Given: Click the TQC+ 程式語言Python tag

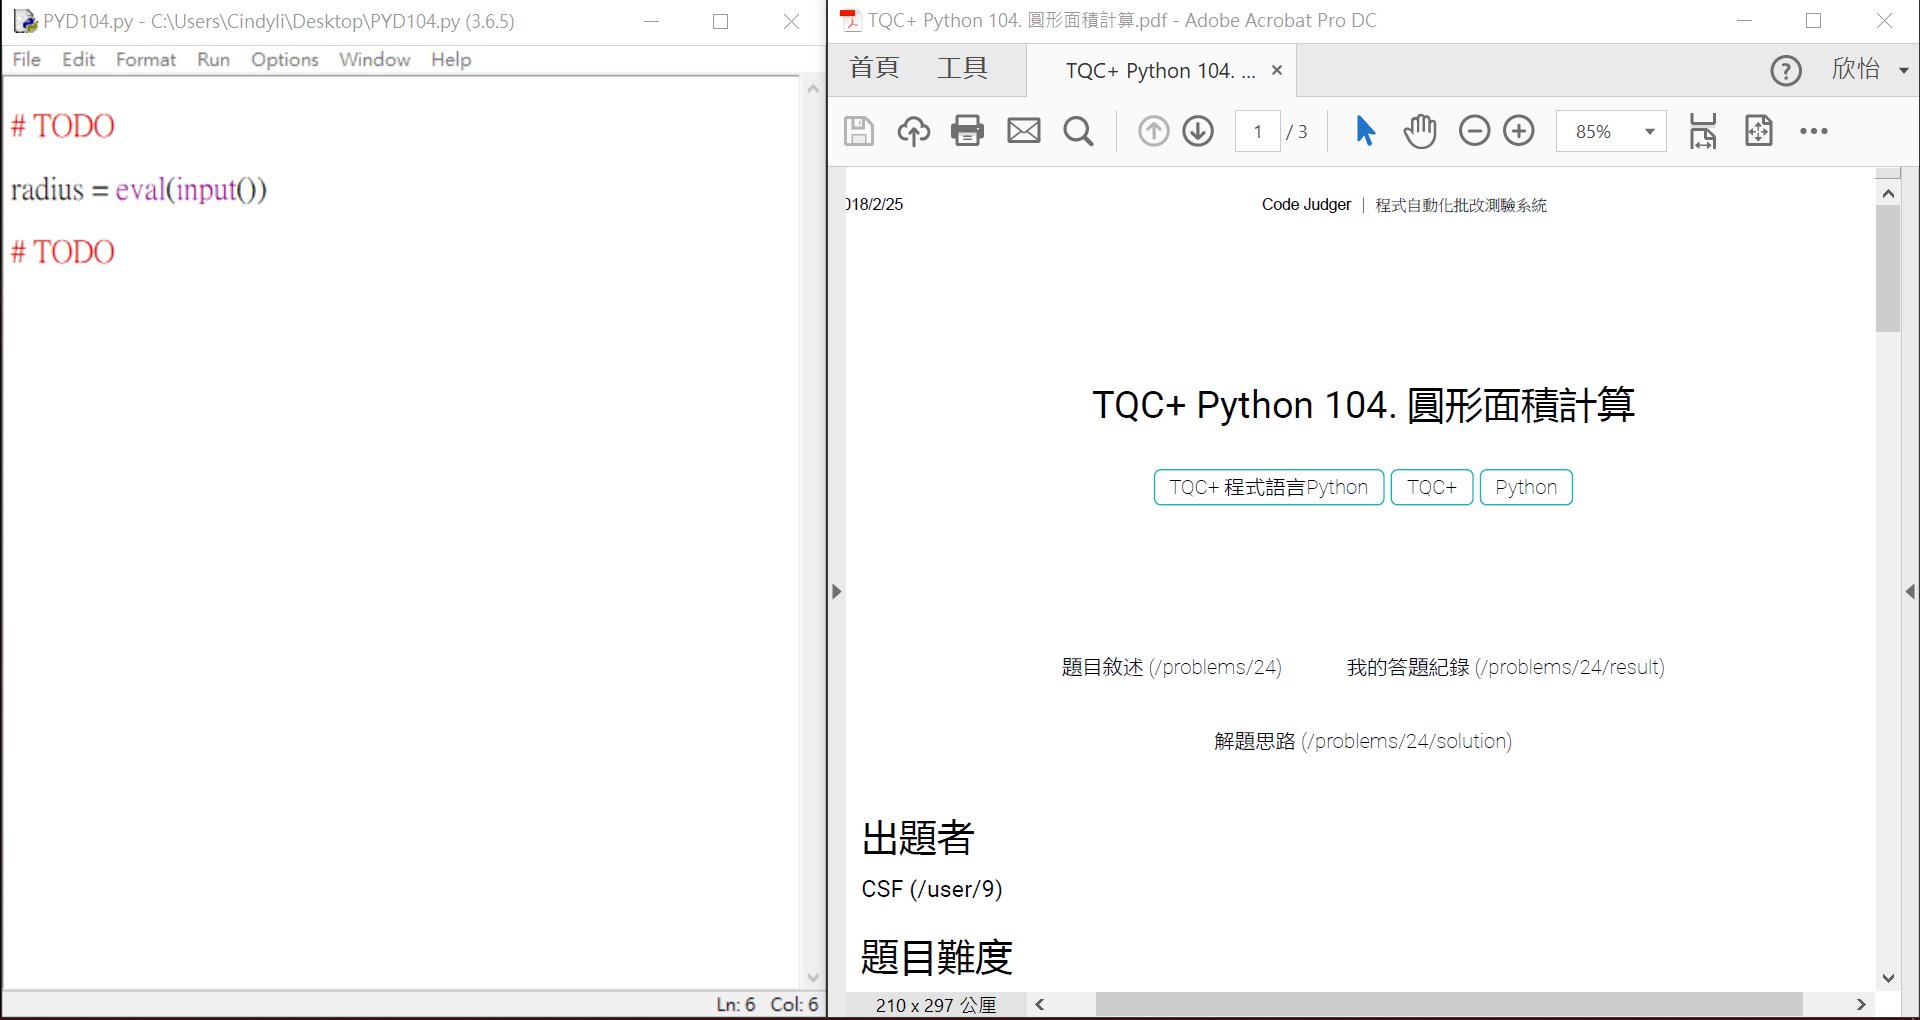Looking at the screenshot, I should click(1268, 487).
